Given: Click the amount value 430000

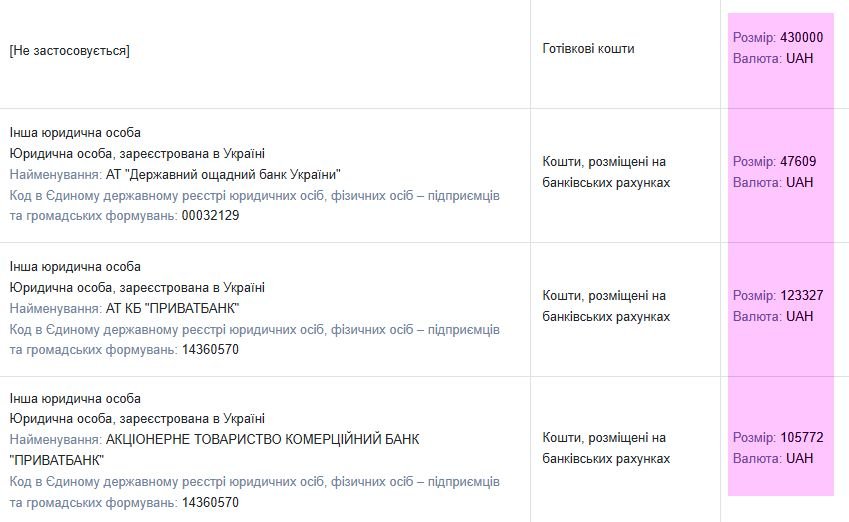Looking at the screenshot, I should click(801, 37).
